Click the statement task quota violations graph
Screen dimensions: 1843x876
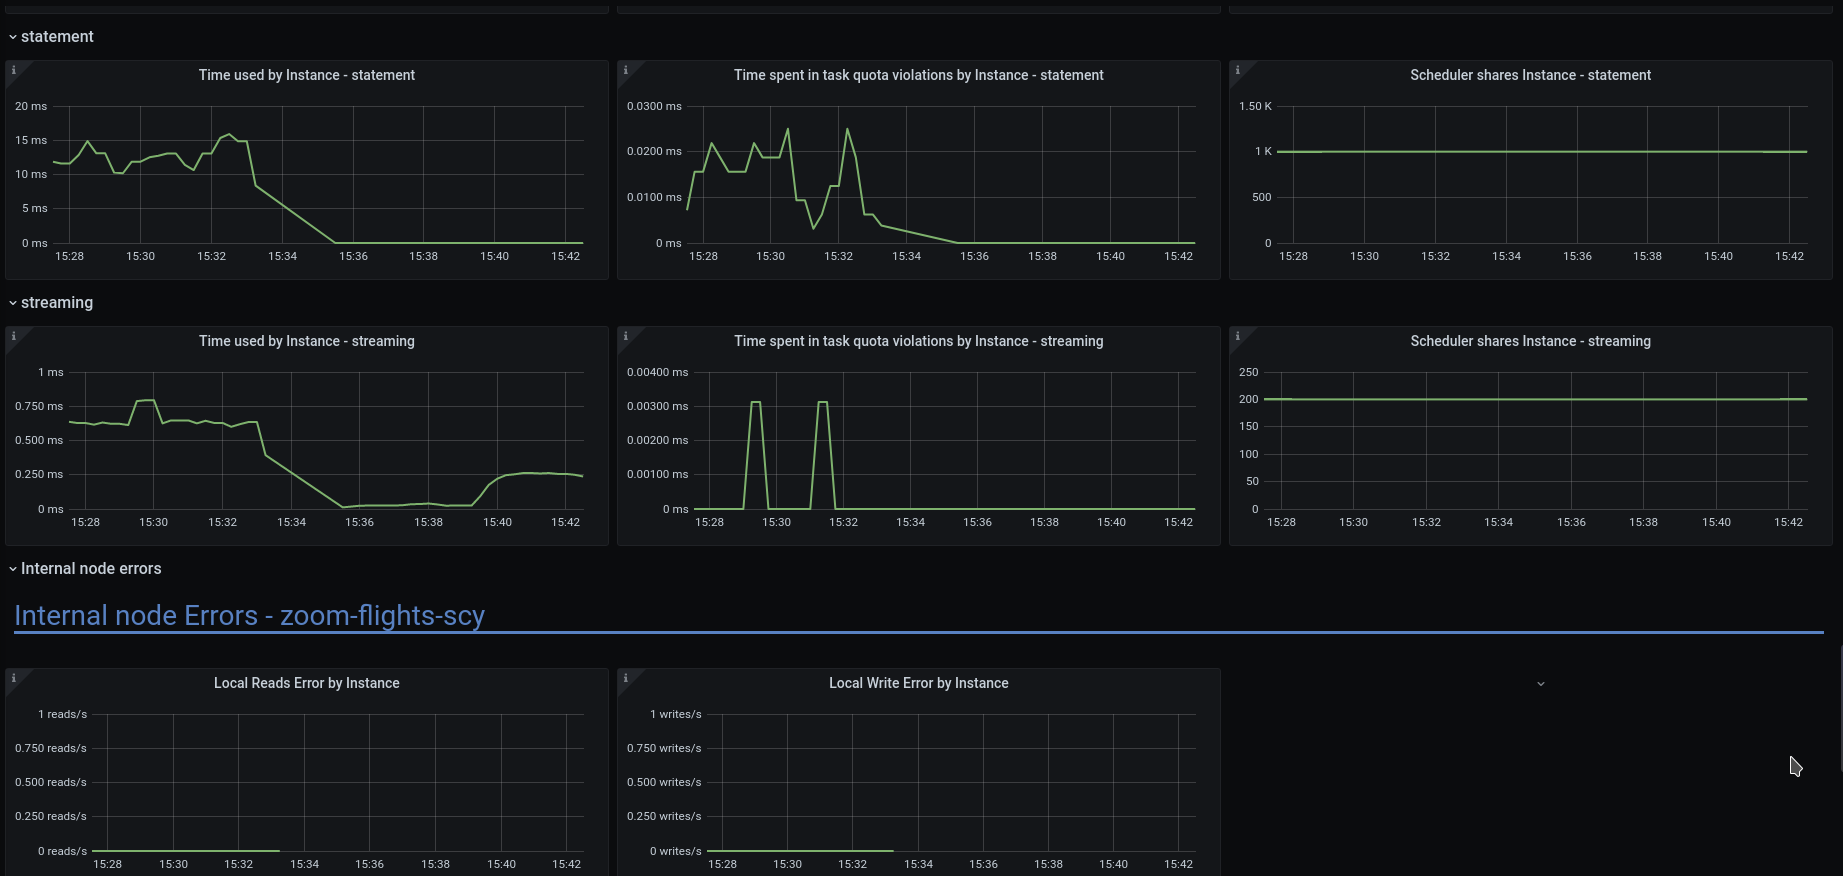[x=941, y=174]
